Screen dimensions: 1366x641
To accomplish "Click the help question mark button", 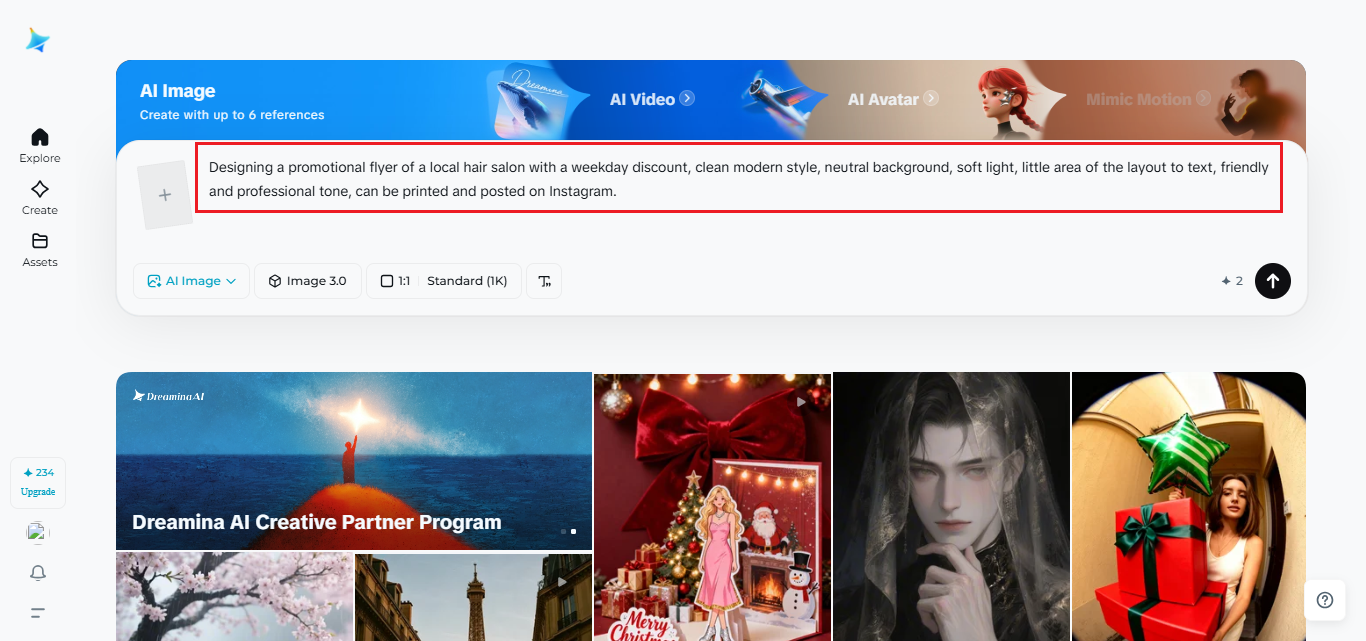I will pos(1324,600).
